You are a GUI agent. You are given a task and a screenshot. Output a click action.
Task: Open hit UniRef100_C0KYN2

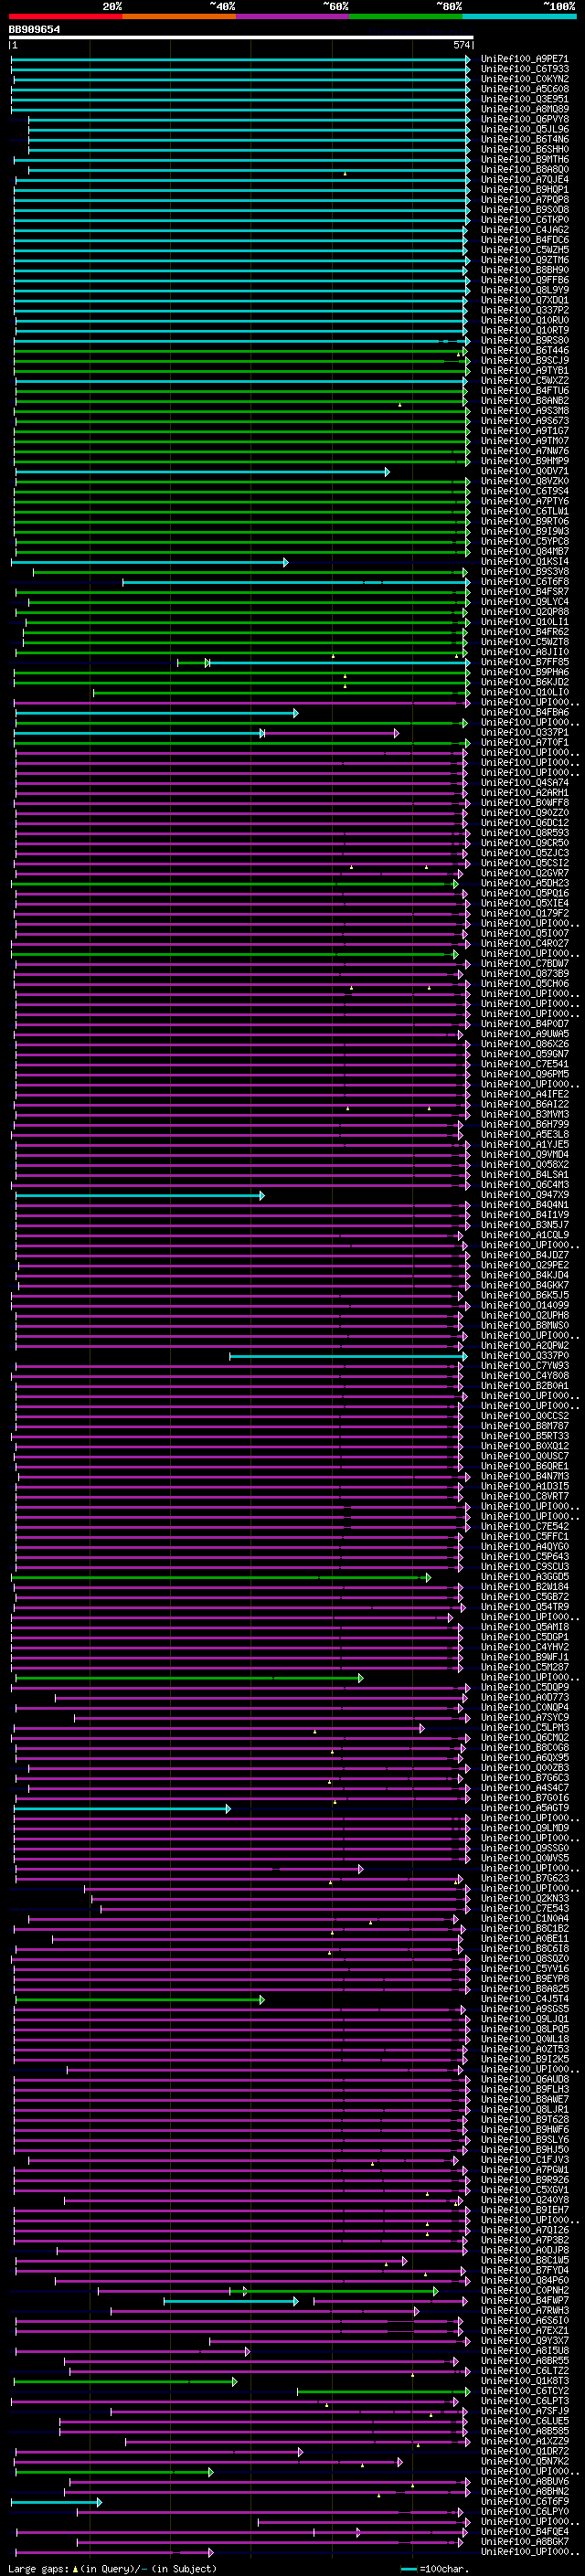tap(524, 79)
